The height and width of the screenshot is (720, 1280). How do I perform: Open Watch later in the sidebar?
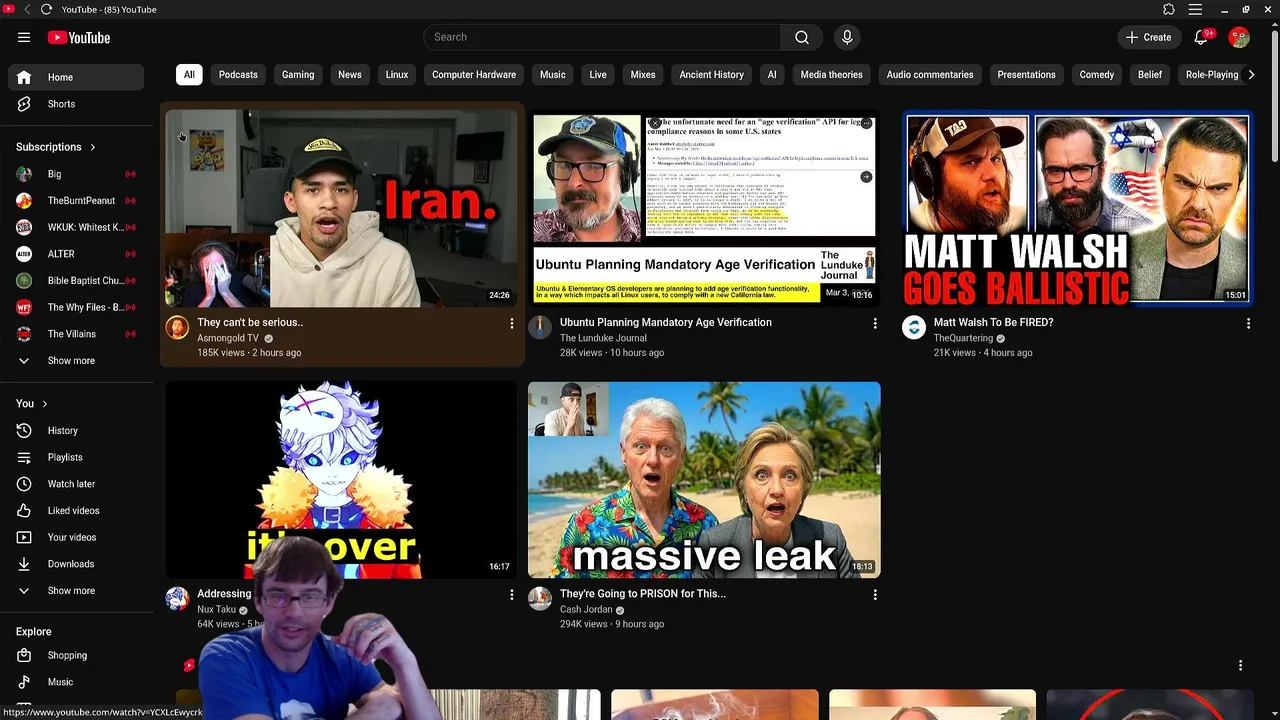coord(76,484)
